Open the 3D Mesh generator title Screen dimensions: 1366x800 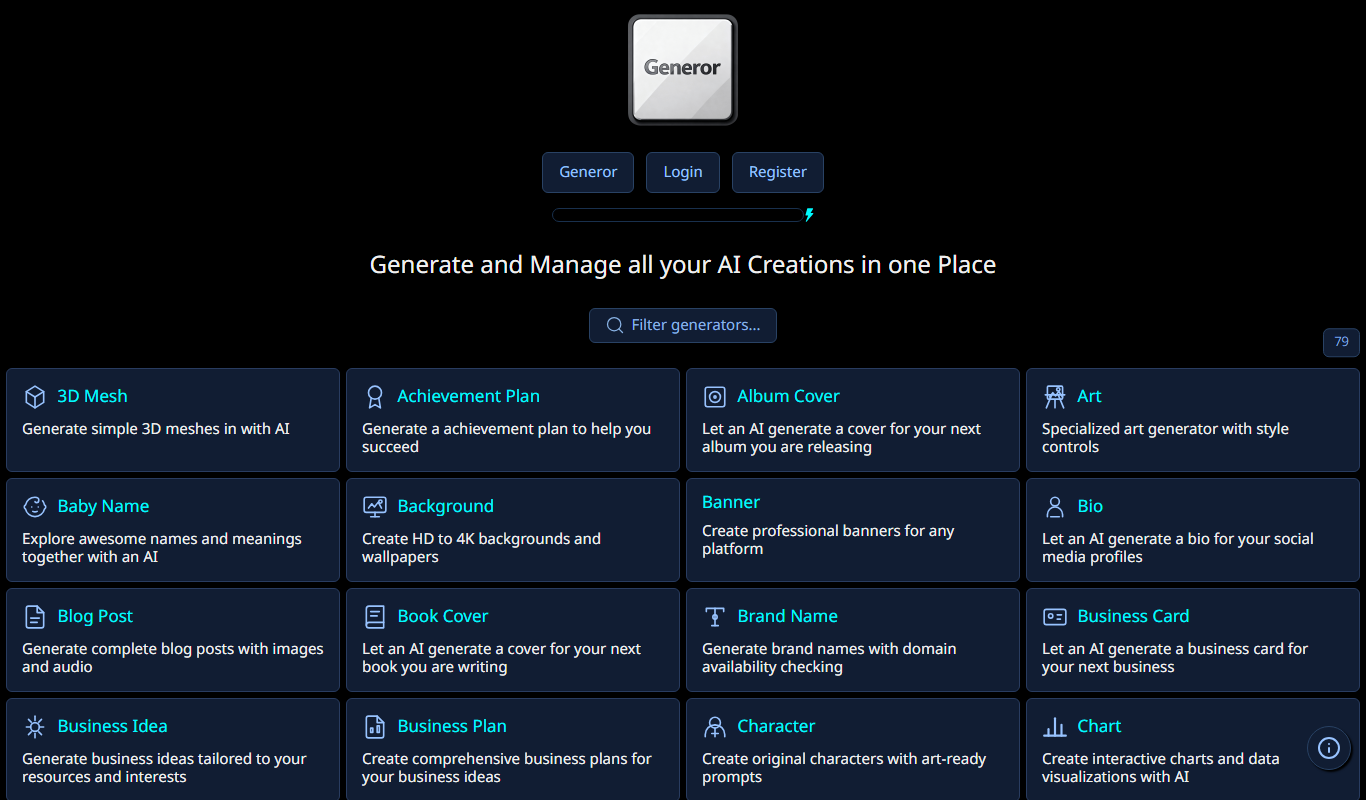[x=92, y=396]
